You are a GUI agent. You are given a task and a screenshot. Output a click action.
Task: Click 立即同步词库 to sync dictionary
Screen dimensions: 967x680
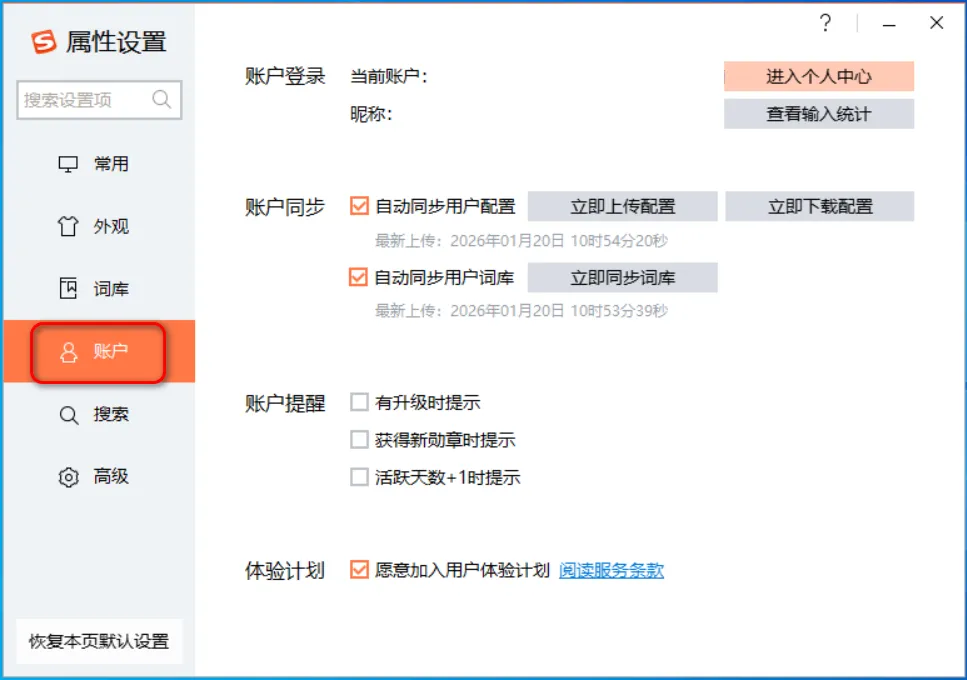pos(625,278)
